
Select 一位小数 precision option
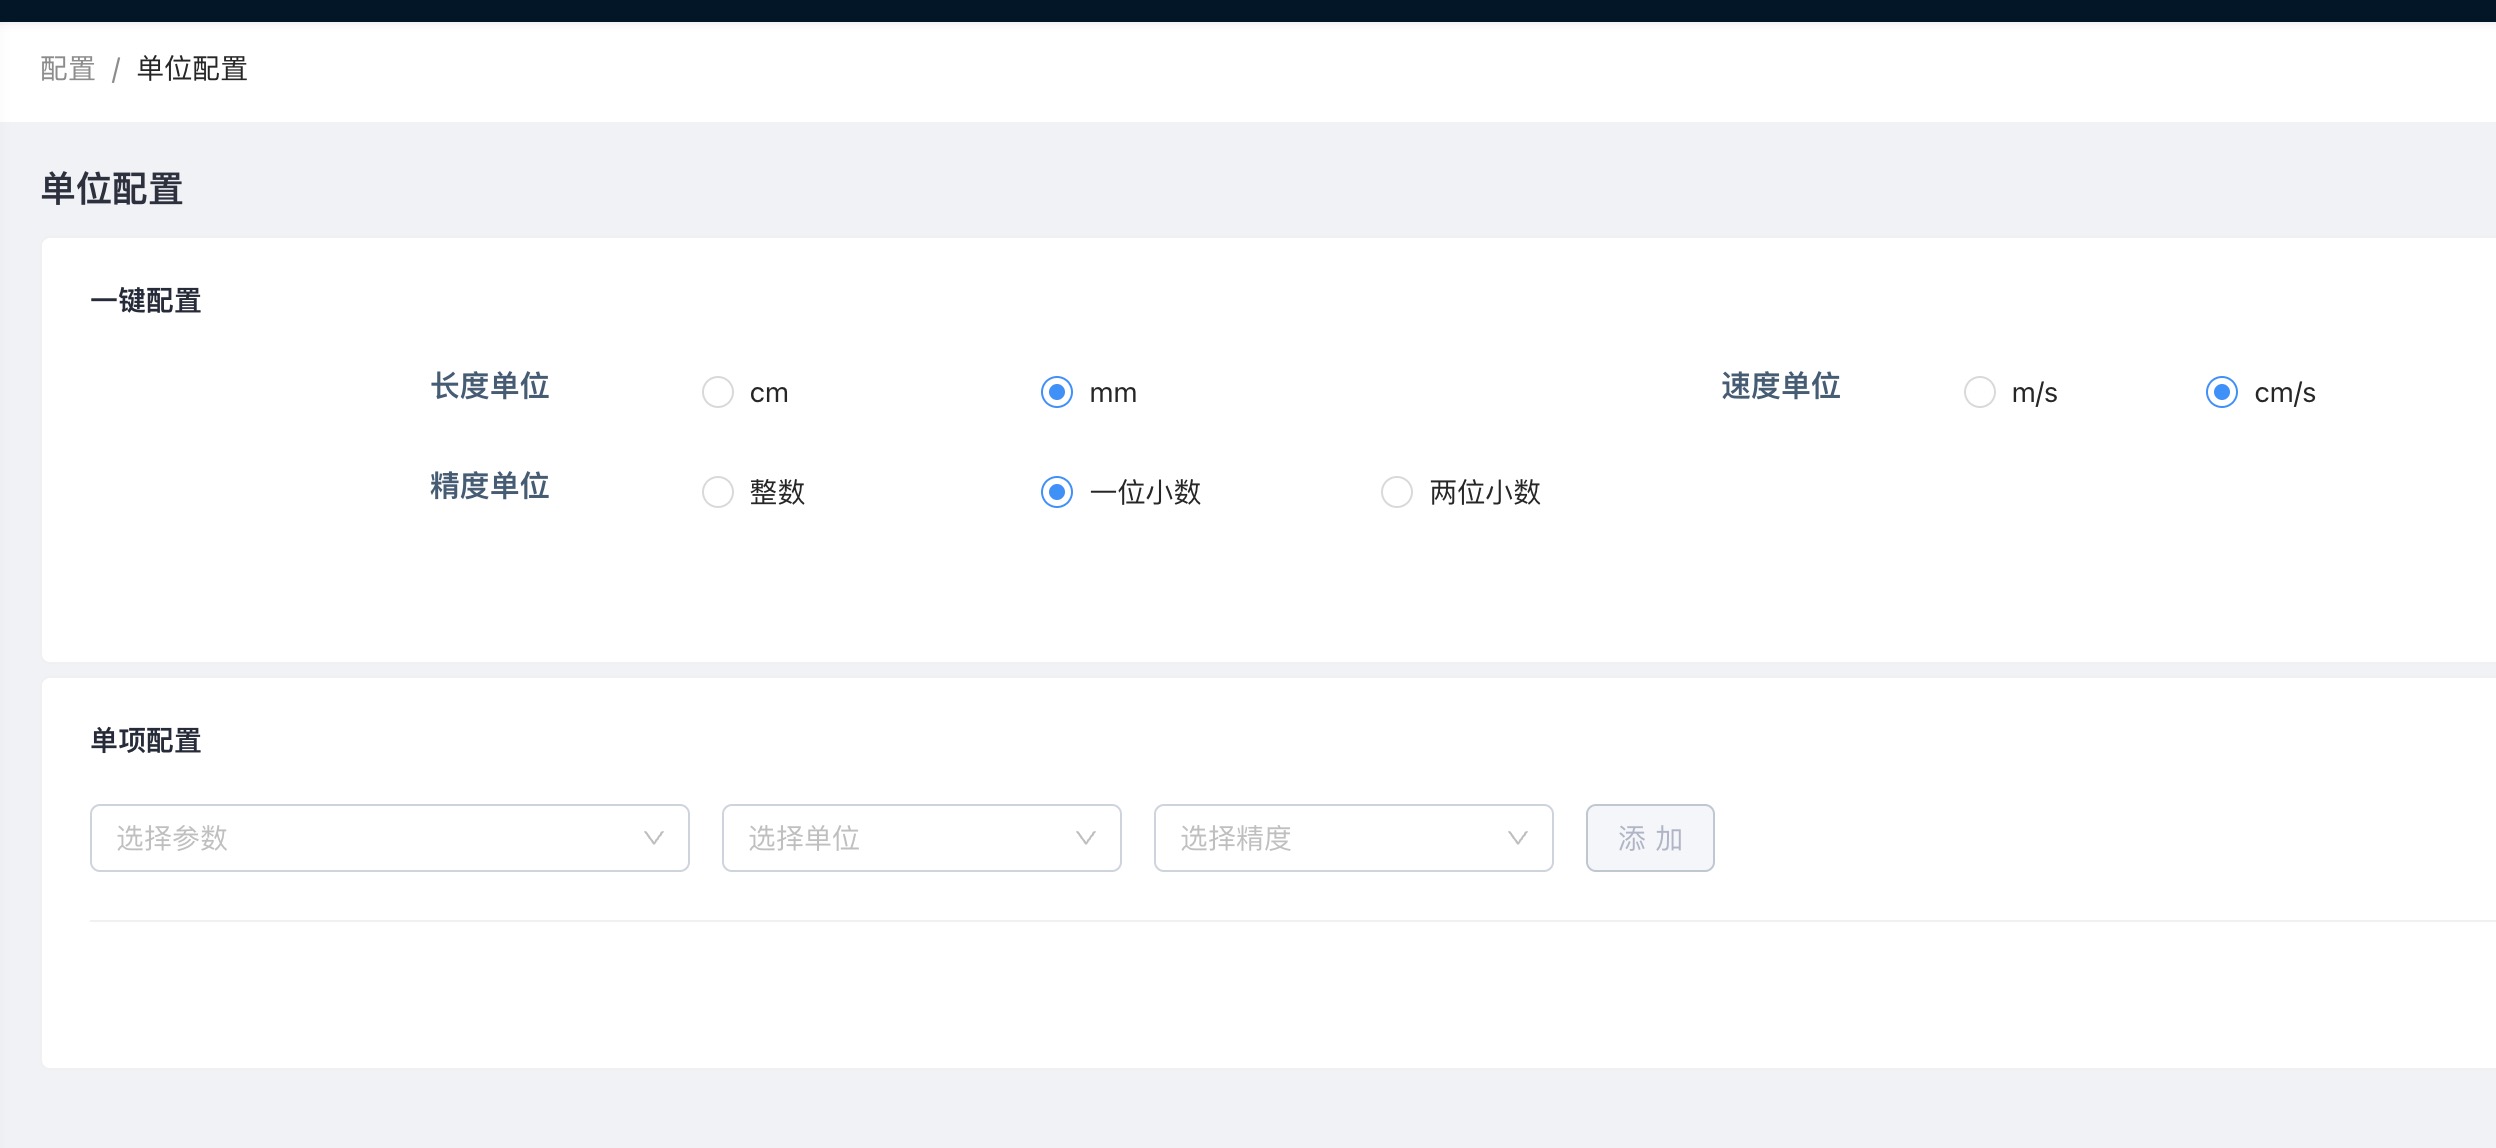tap(1057, 492)
